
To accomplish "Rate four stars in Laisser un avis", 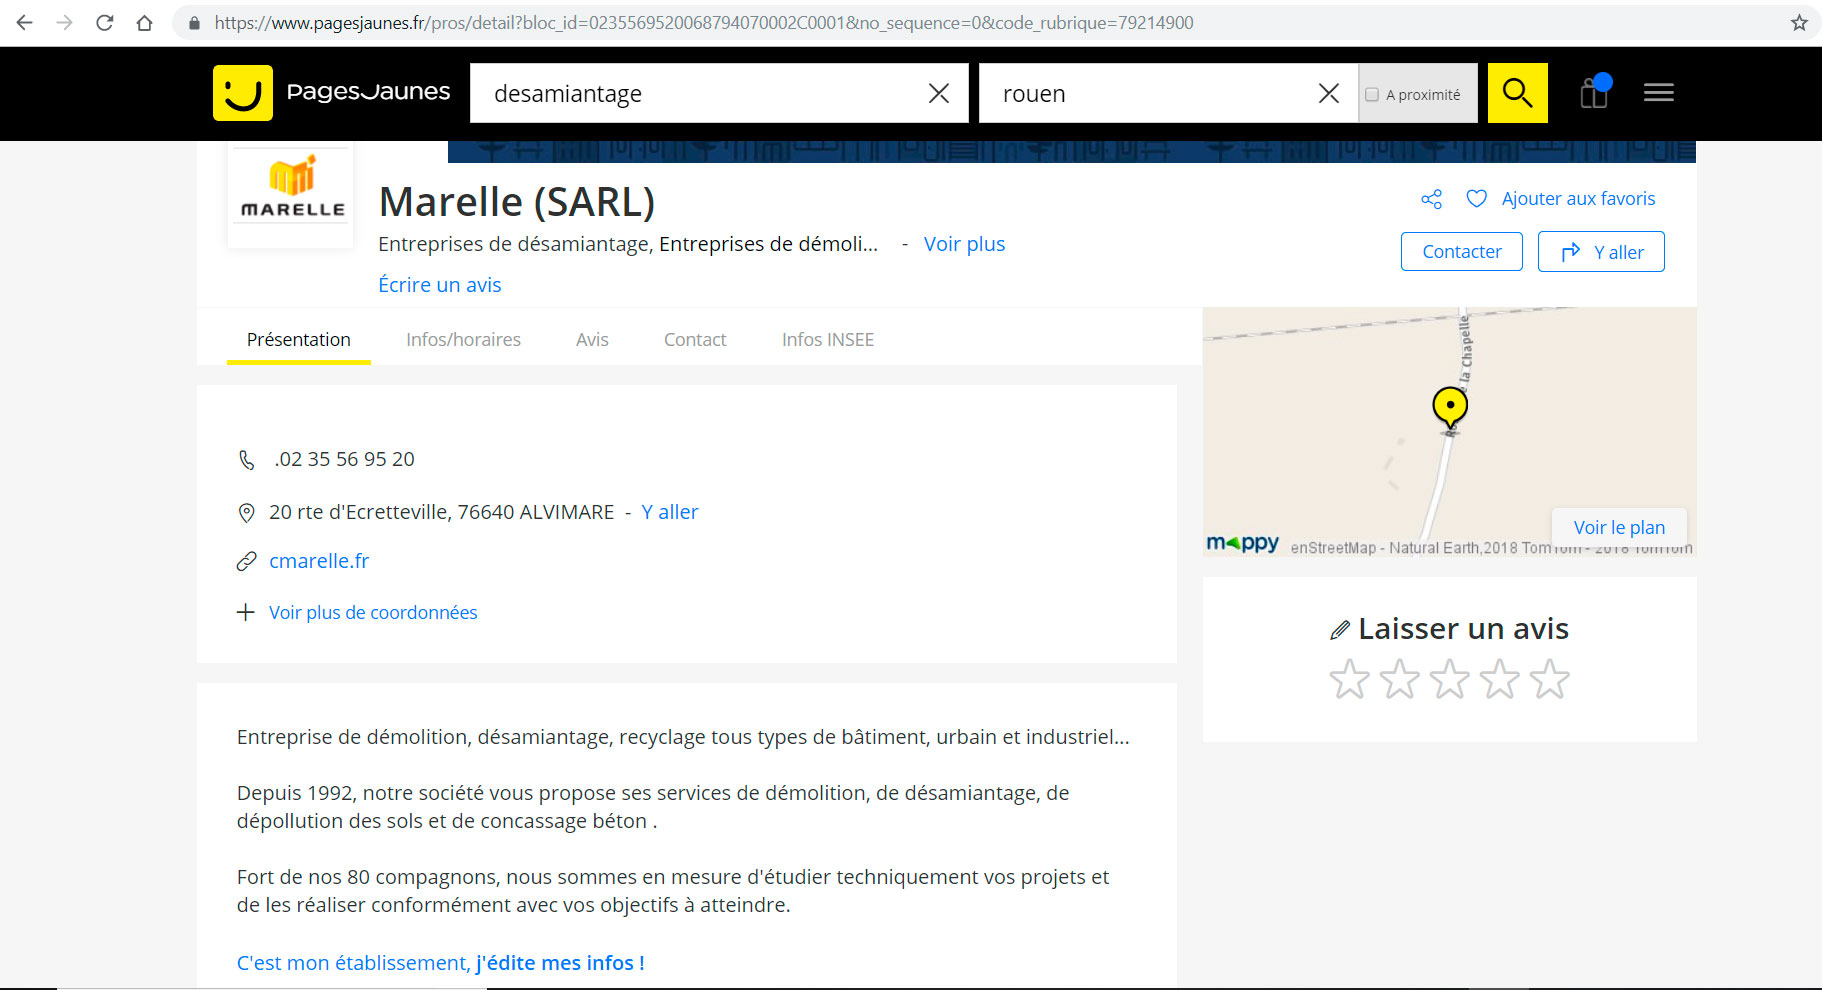I will coord(1499,679).
